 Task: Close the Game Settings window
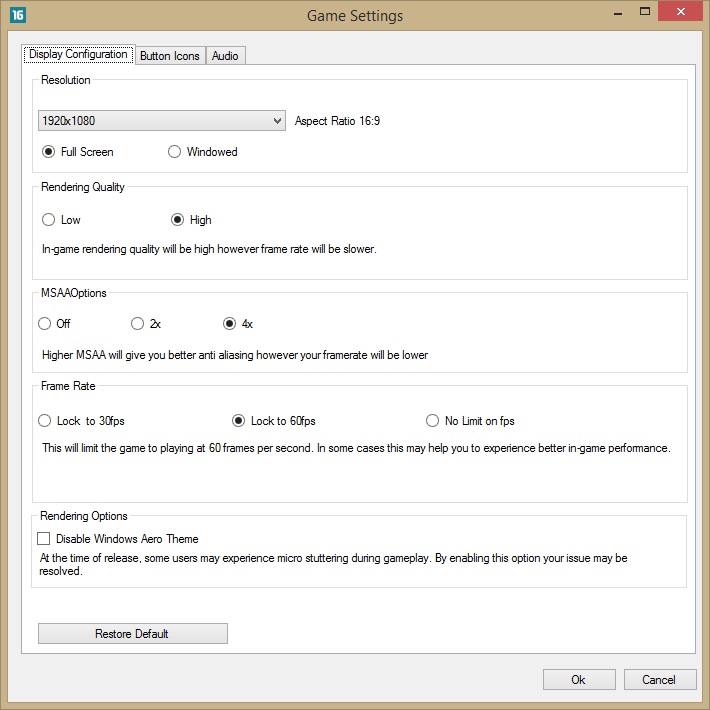pyautogui.click(x=679, y=13)
